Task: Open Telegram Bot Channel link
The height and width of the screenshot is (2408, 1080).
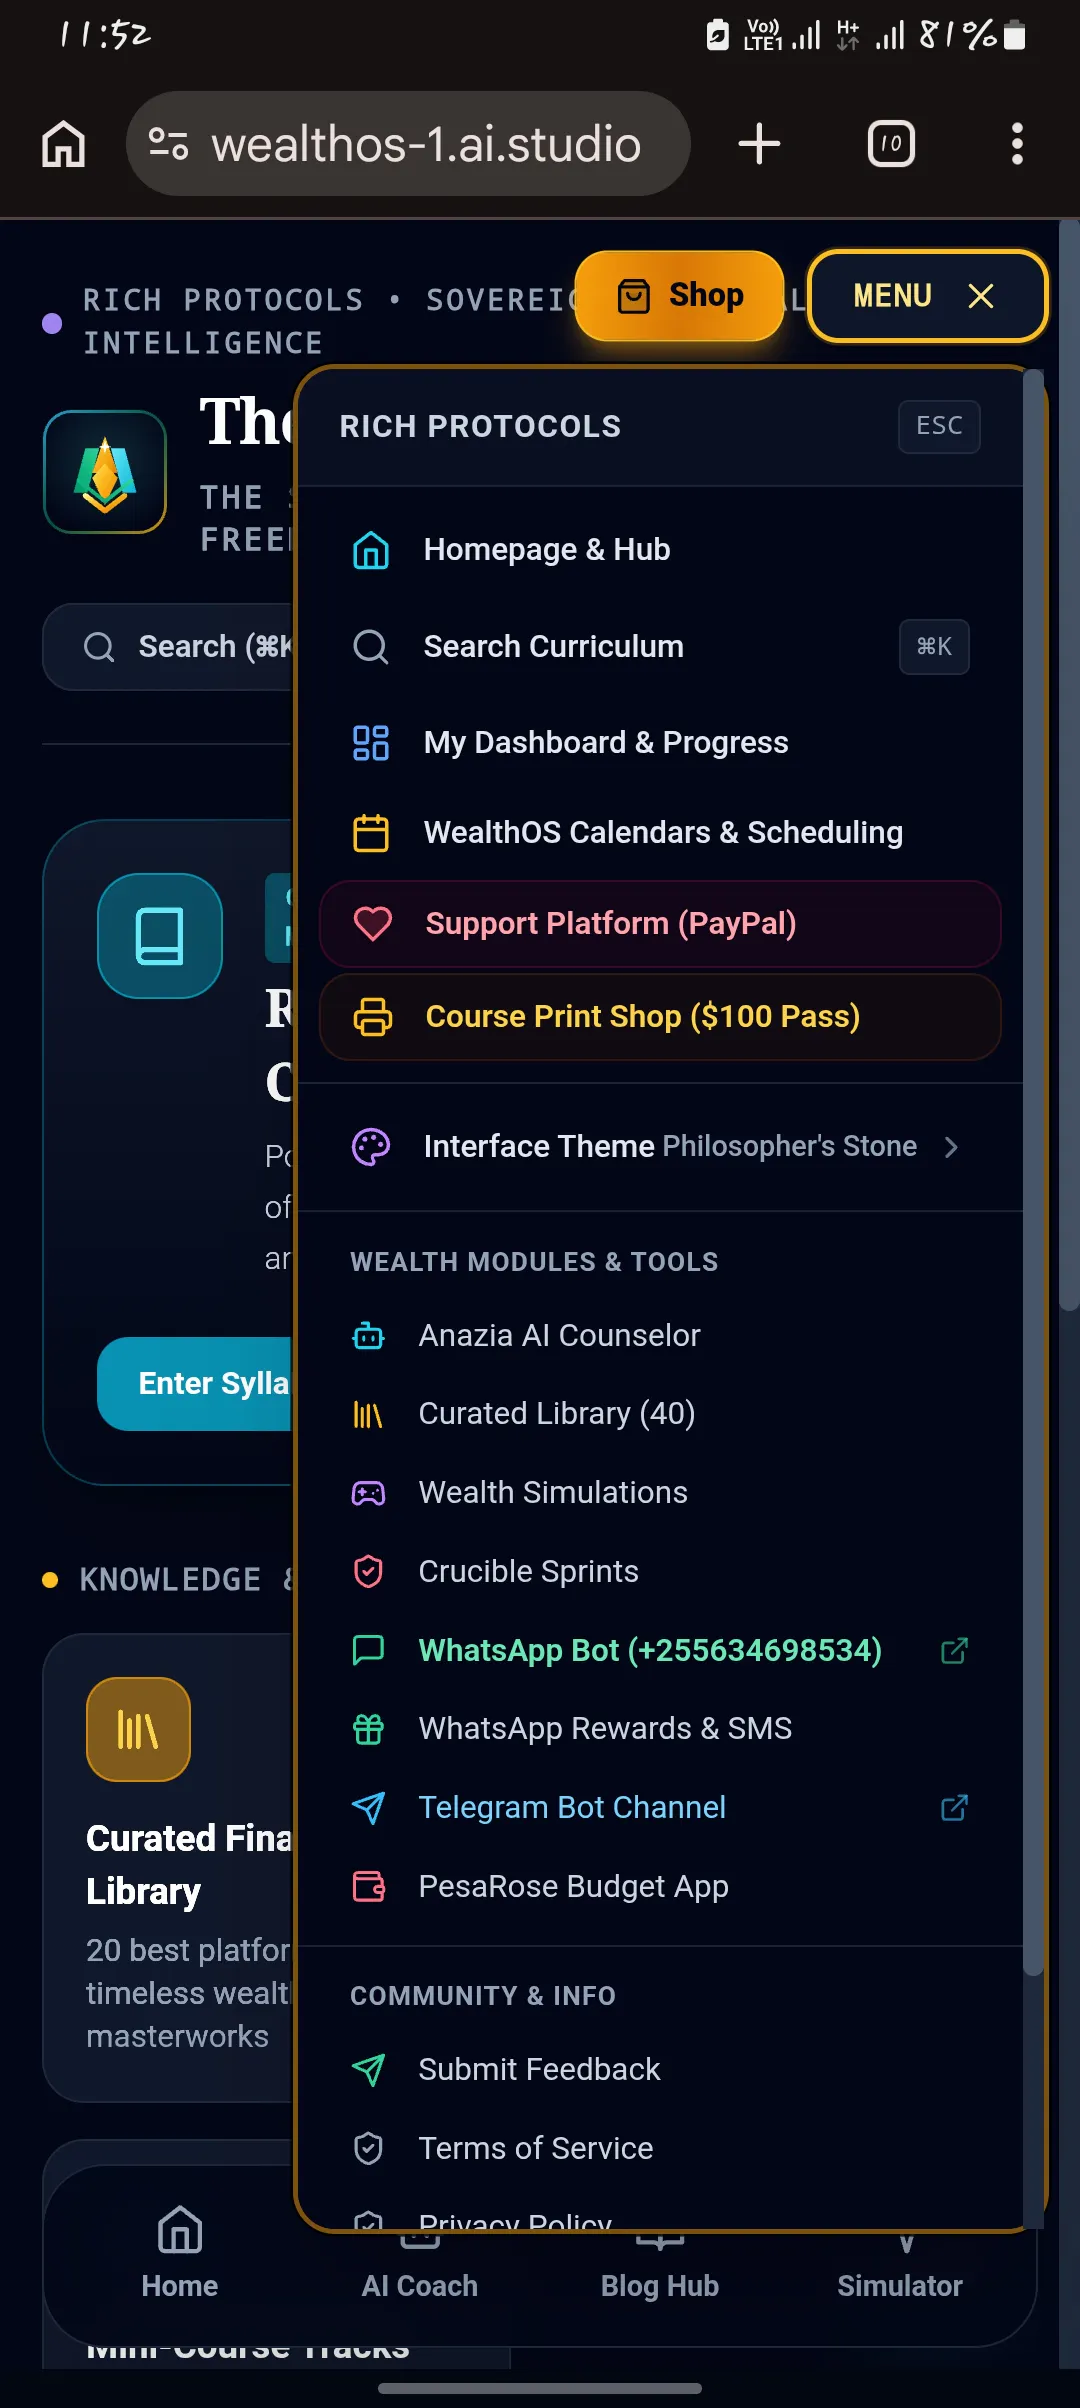Action: pyautogui.click(x=660, y=1808)
